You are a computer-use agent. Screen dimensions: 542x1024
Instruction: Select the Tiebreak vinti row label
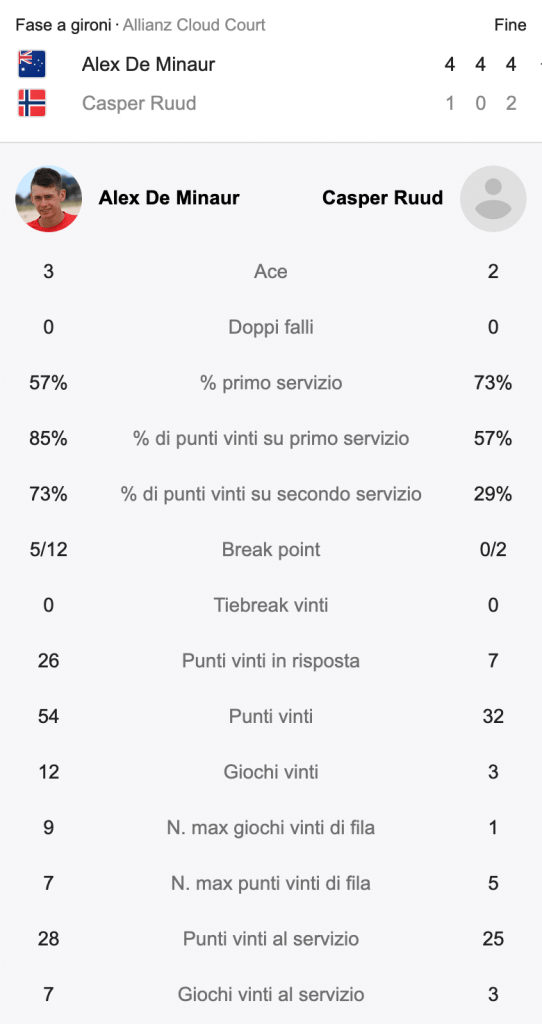click(x=270, y=605)
